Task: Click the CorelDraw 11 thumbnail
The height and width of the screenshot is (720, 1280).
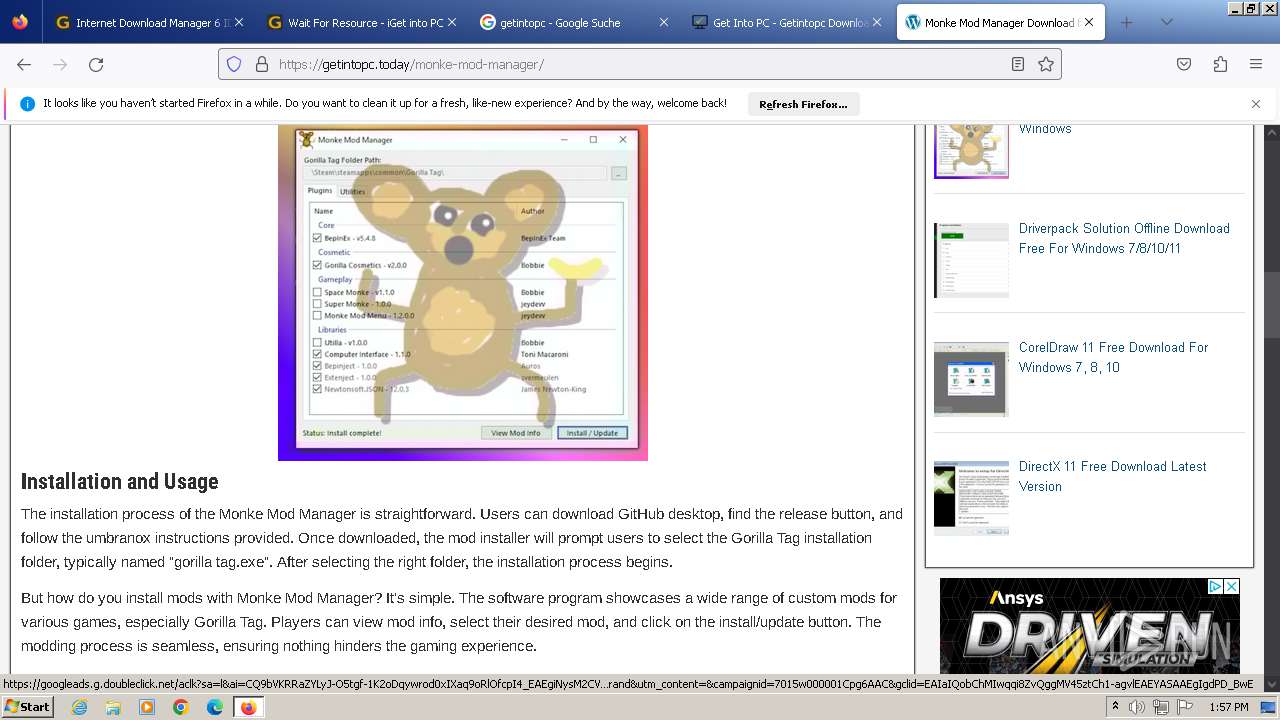Action: [x=971, y=379]
